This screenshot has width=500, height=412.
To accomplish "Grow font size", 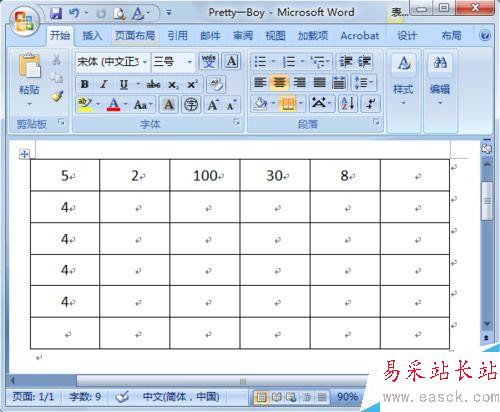I will (213, 105).
